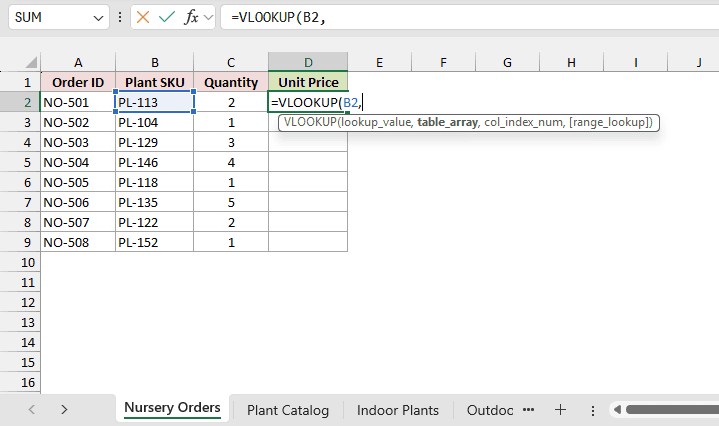
Task: Click cell containing PL-135
Action: [155, 202]
